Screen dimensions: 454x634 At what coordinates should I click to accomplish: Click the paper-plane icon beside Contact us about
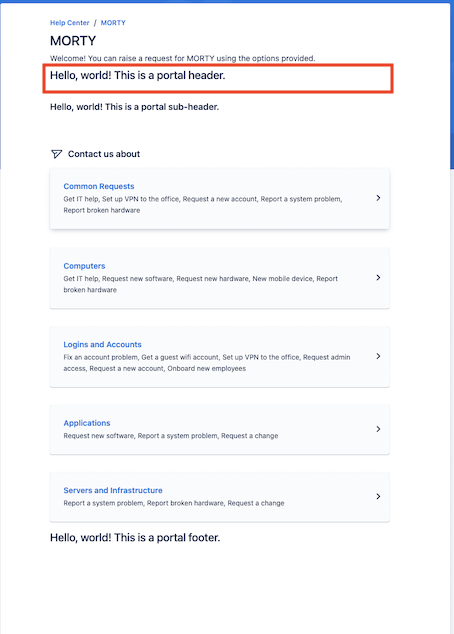pos(56,154)
